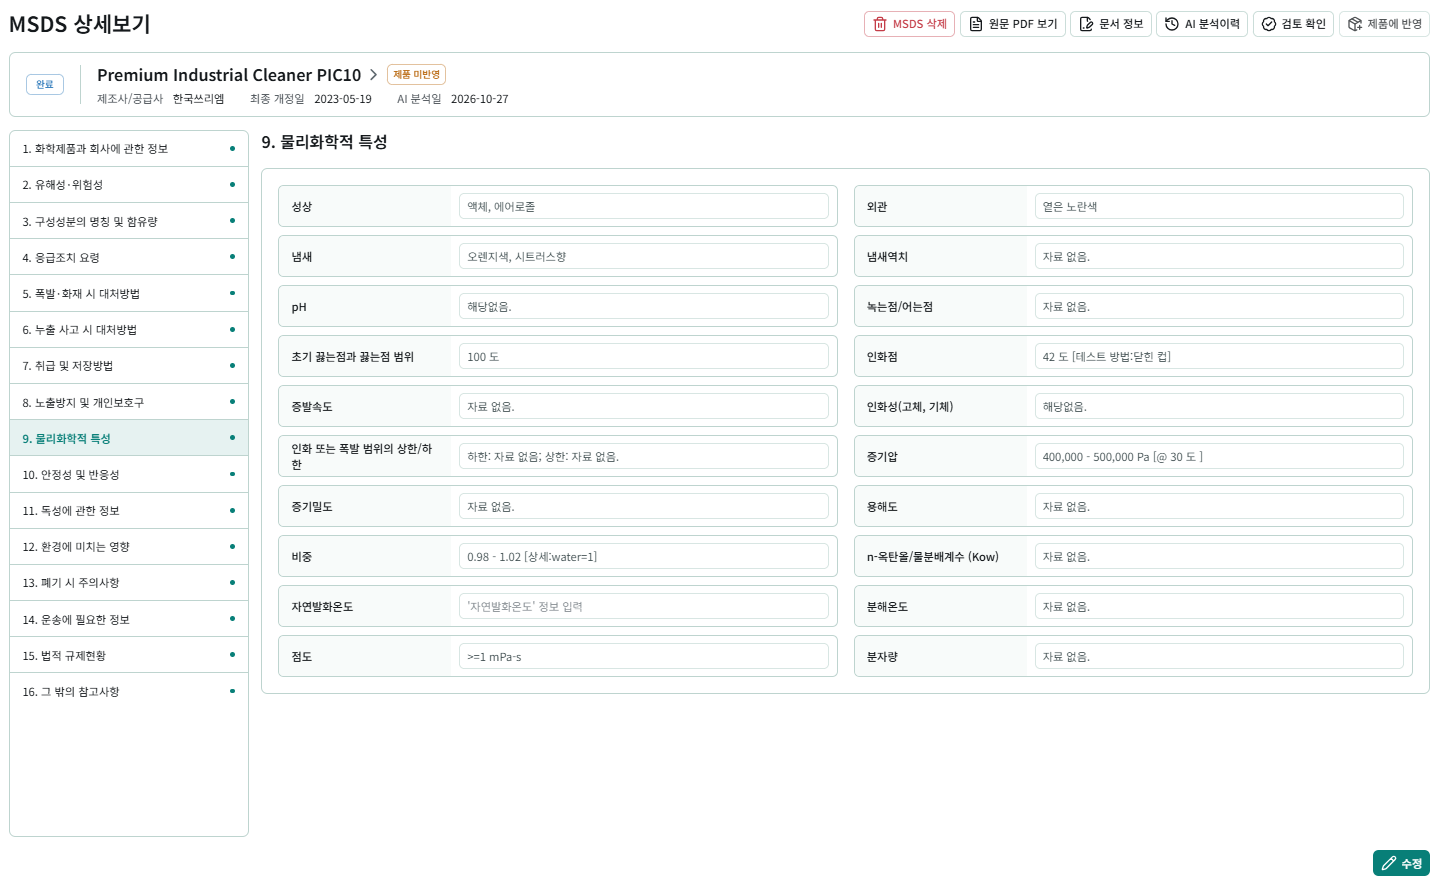The height and width of the screenshot is (879, 1434).
Task: Click the 문서 정보 edit-document icon
Action: [1086, 24]
